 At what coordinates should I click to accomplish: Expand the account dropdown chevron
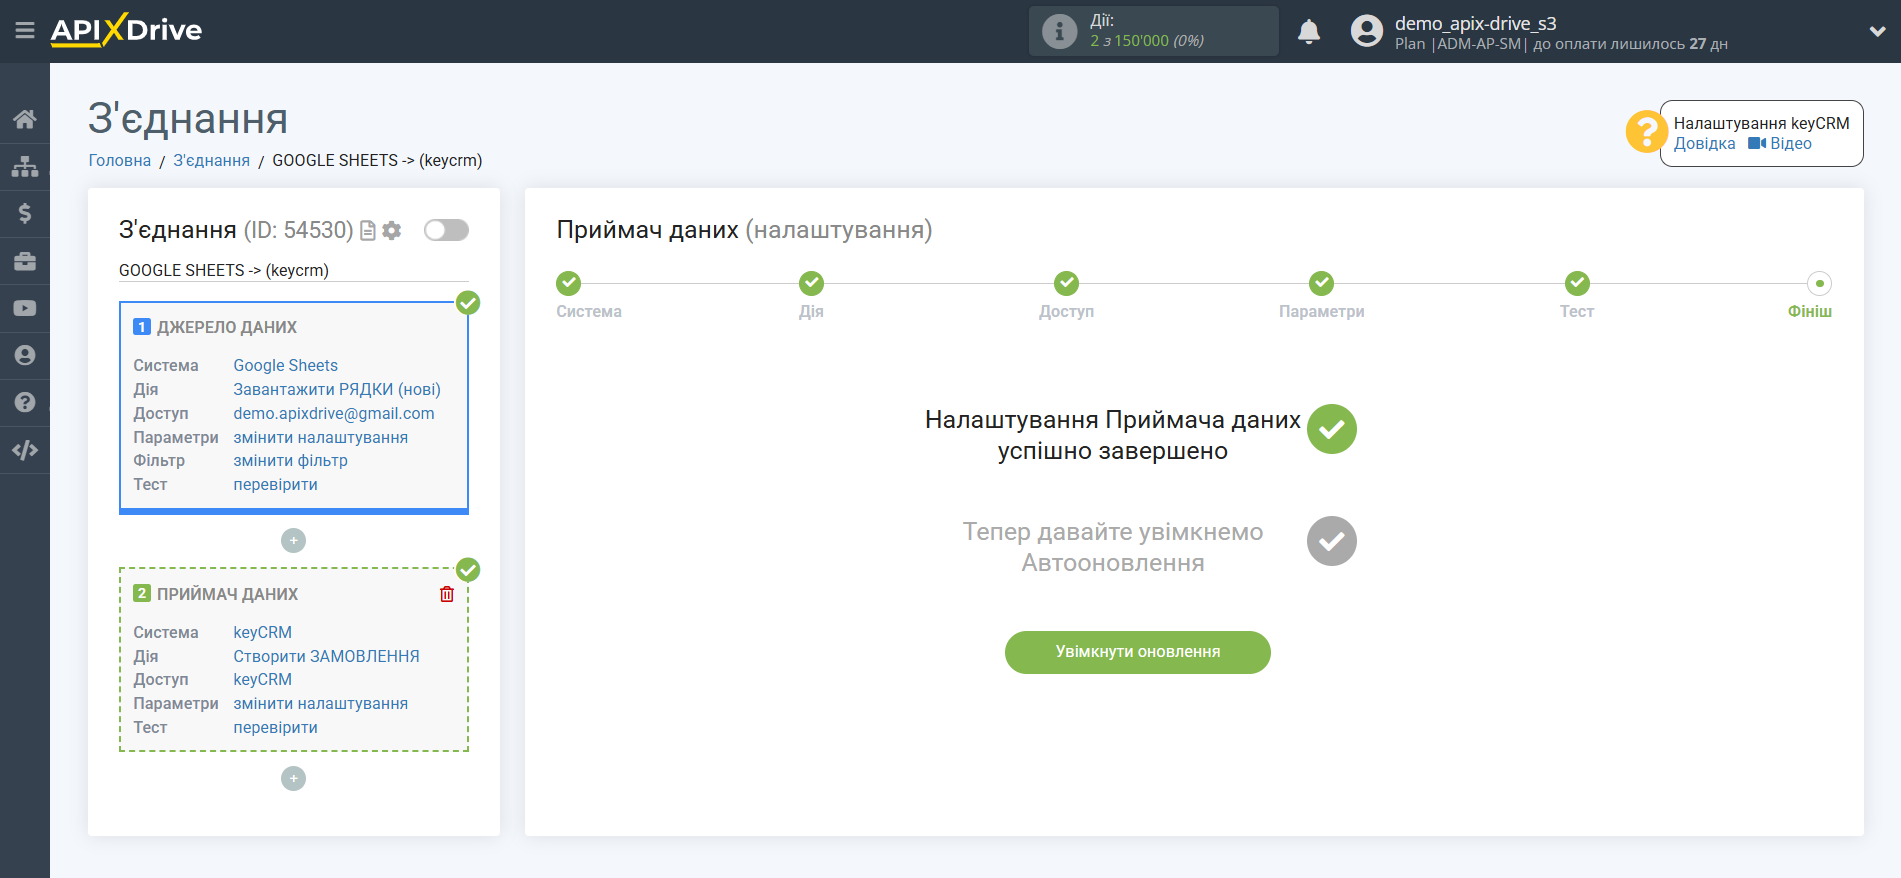[1877, 31]
